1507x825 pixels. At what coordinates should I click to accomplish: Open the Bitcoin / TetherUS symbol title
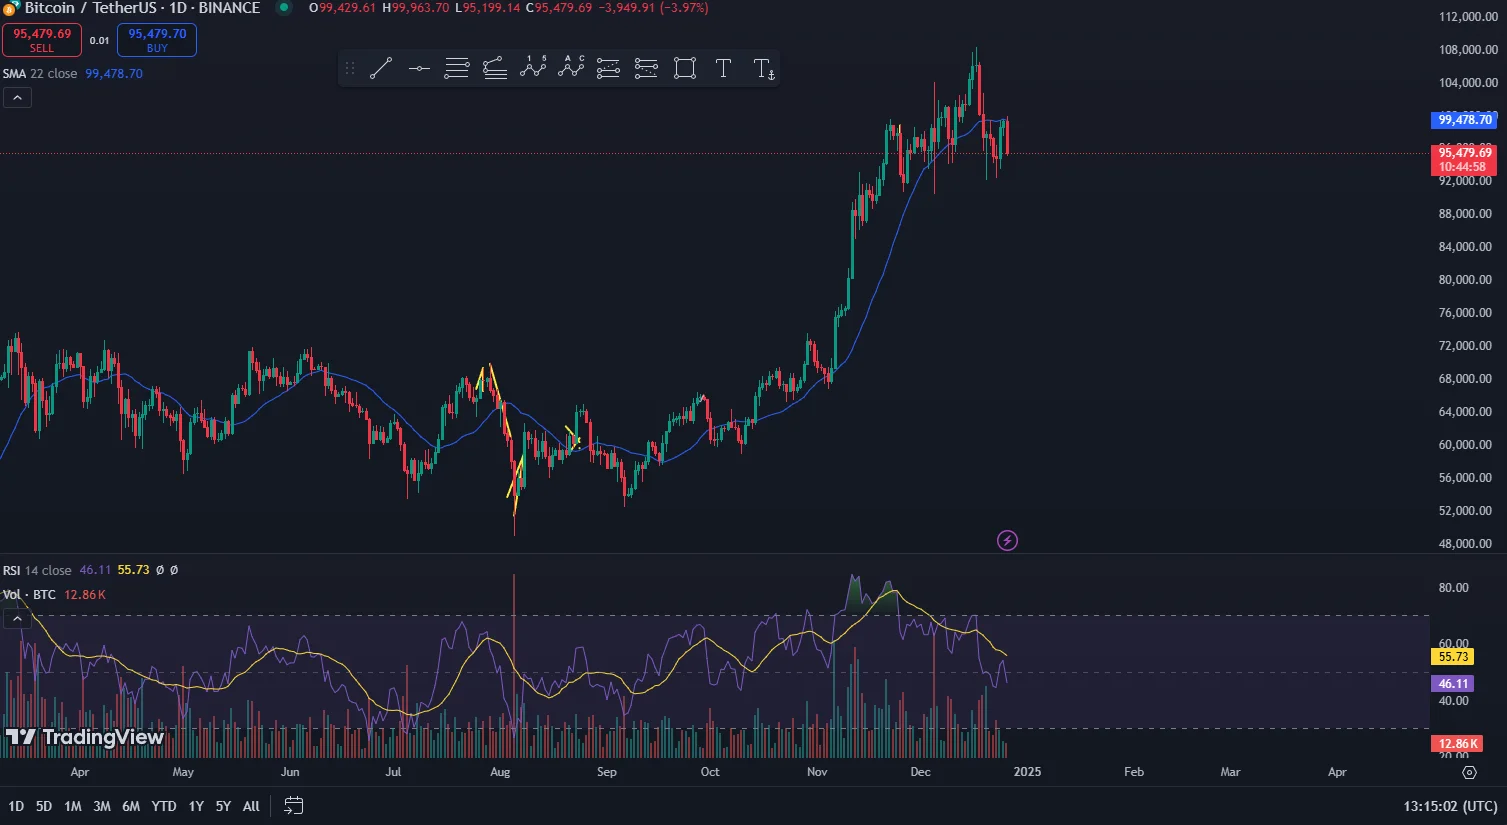(x=142, y=8)
